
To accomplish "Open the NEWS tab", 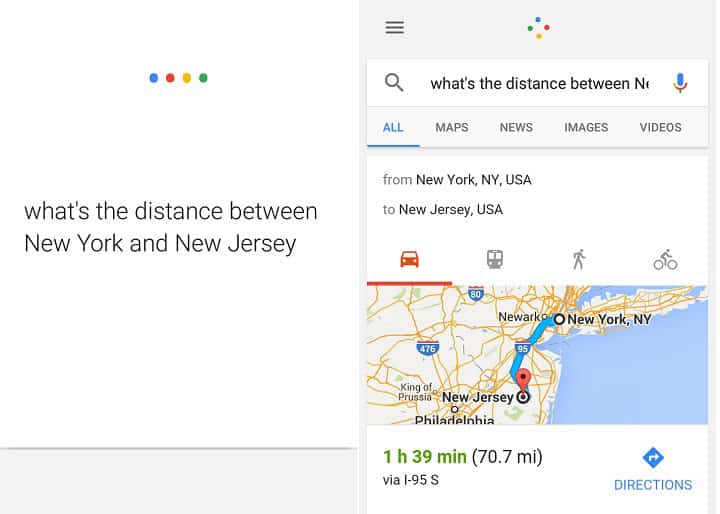I will pos(516,127).
